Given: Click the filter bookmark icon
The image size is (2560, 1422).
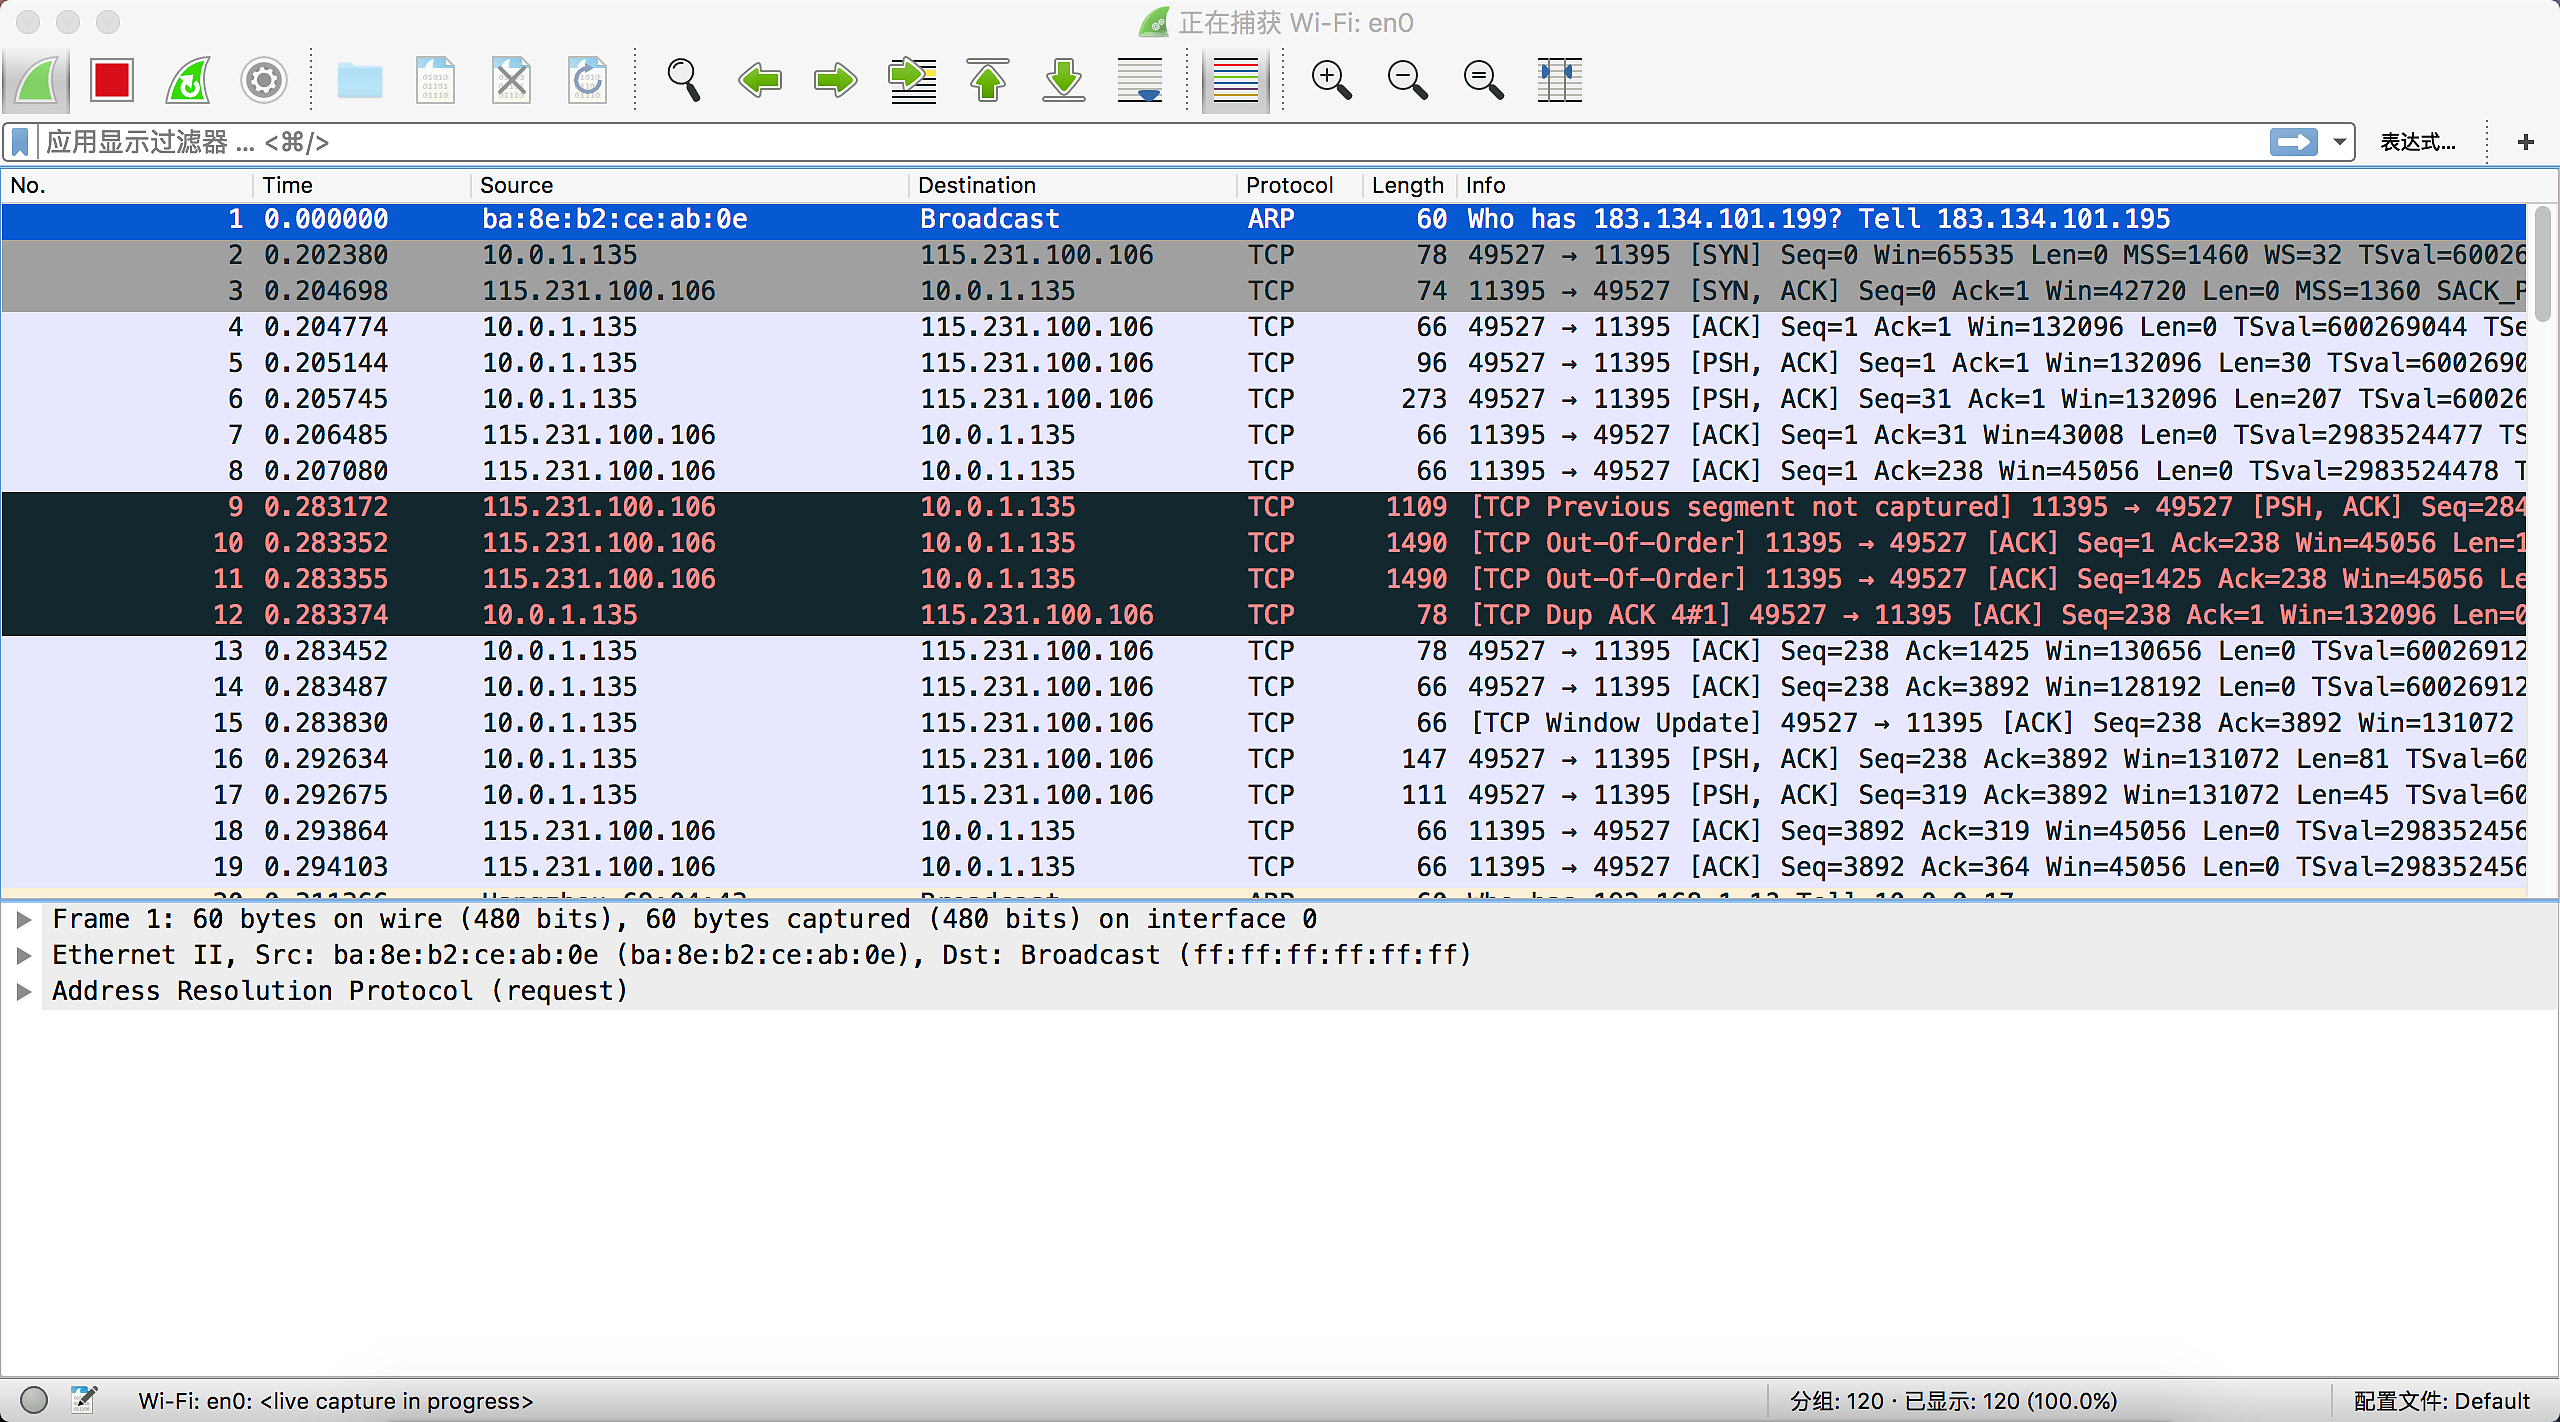Looking at the screenshot, I should click(20, 142).
